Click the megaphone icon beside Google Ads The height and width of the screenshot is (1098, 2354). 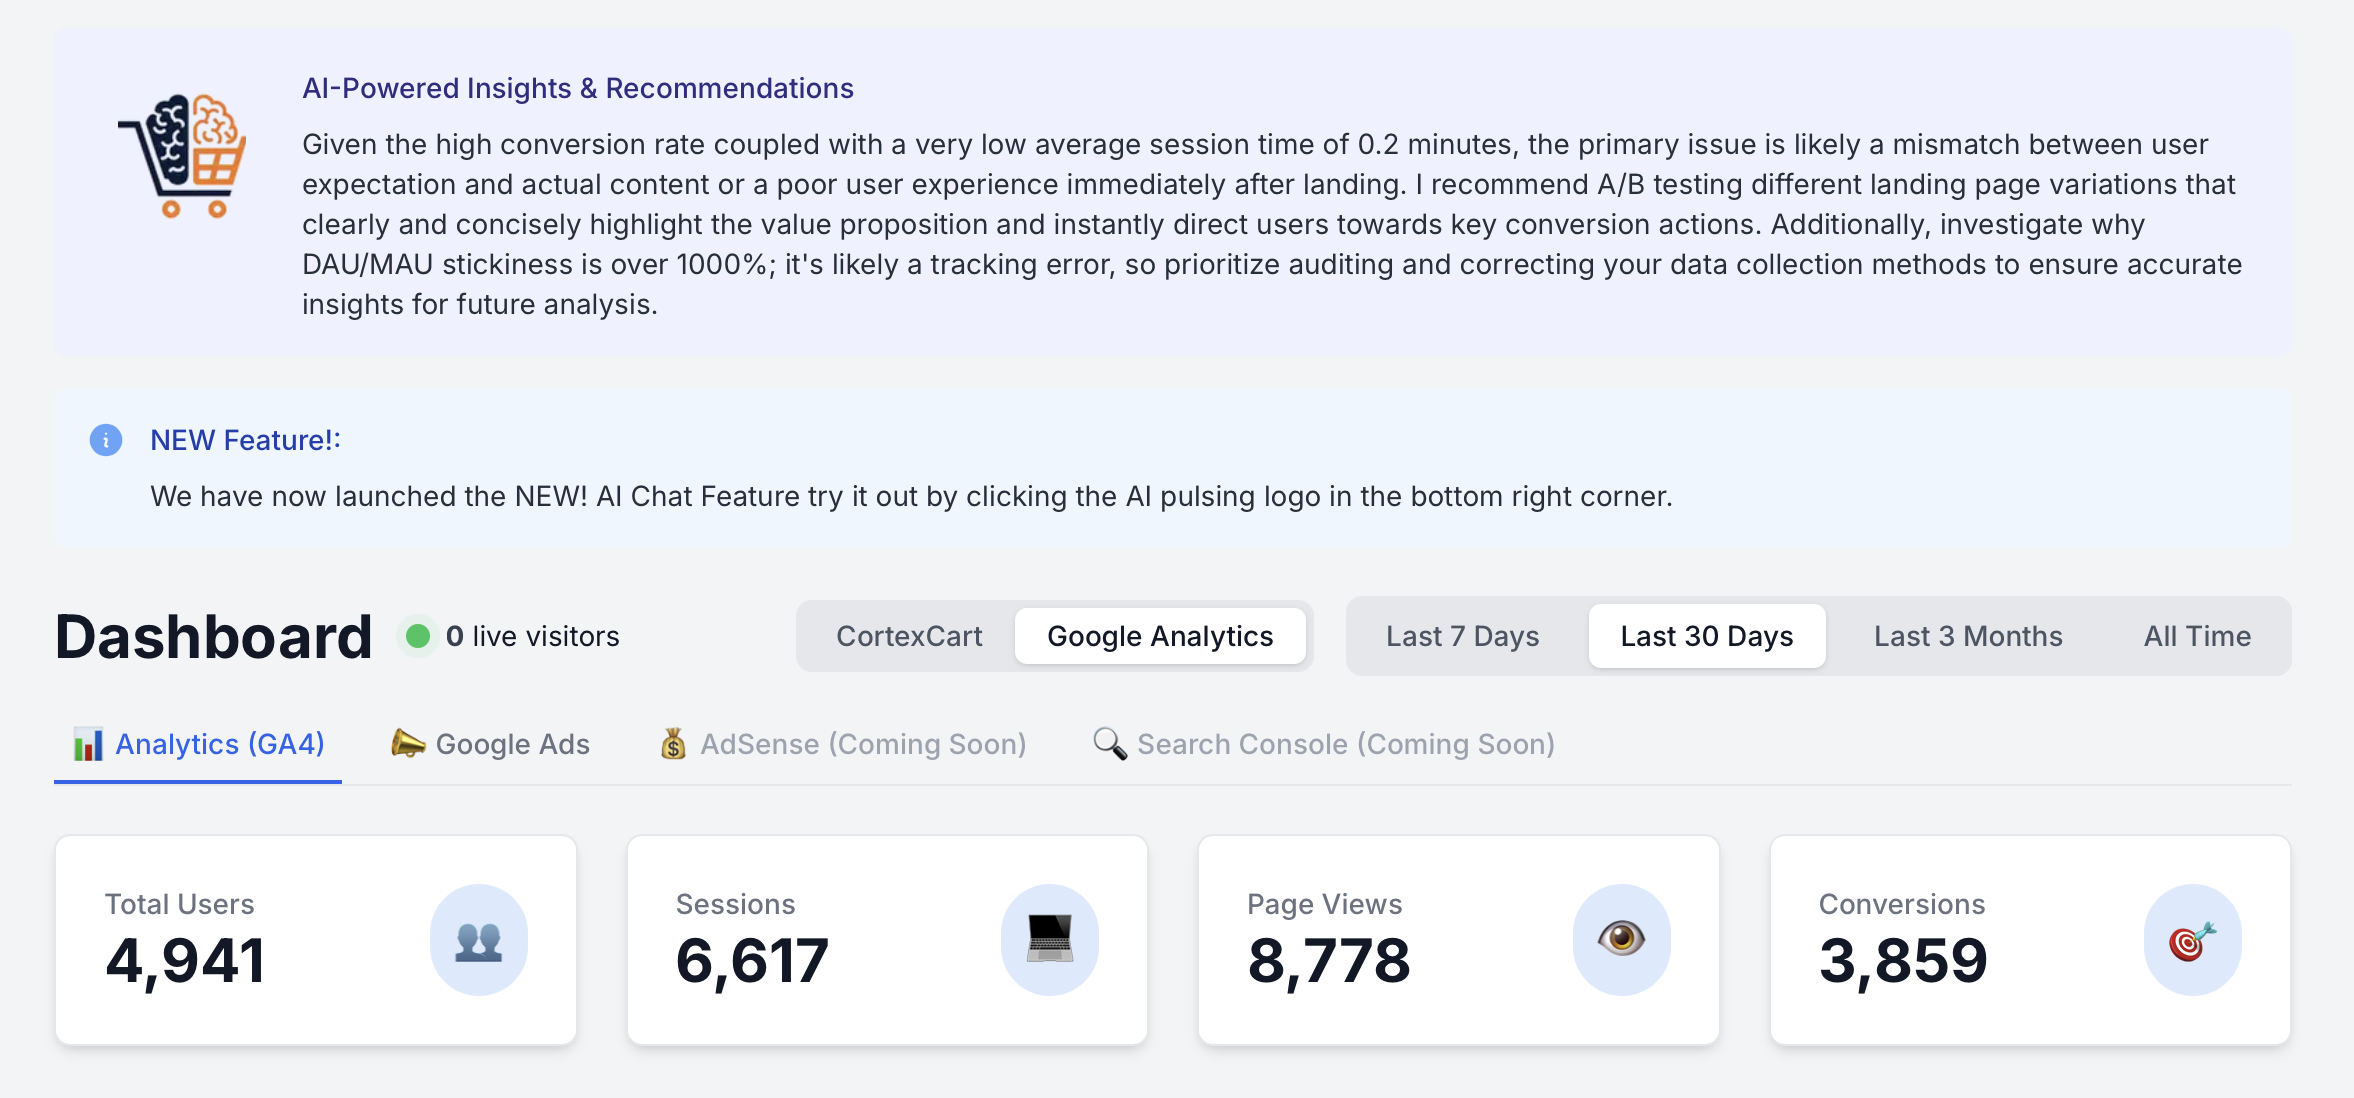(x=407, y=743)
